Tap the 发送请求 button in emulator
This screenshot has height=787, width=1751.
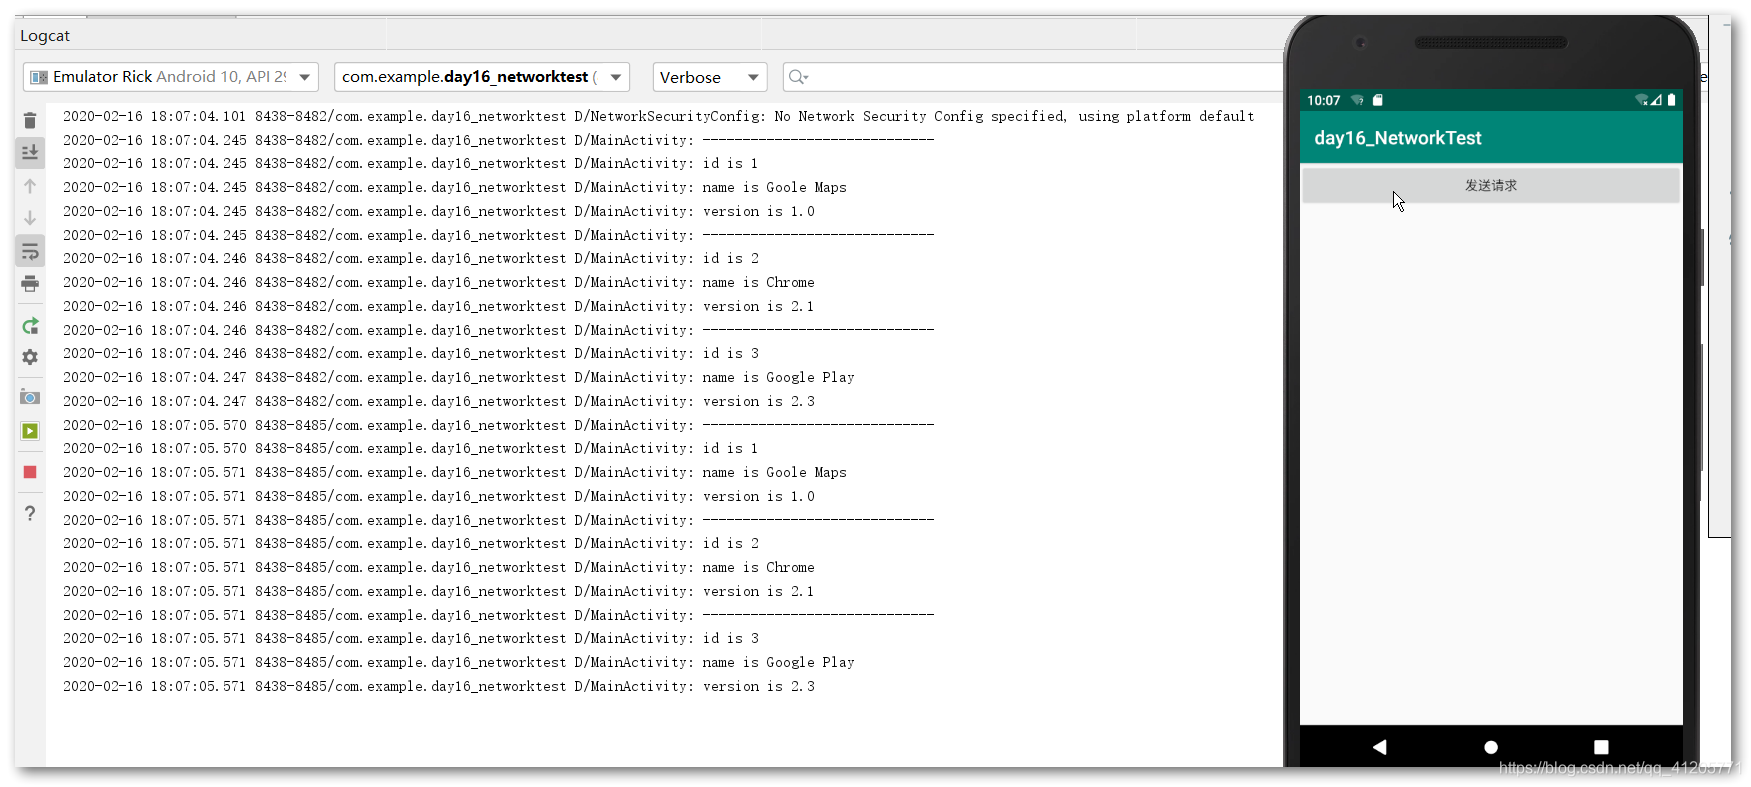click(1490, 186)
